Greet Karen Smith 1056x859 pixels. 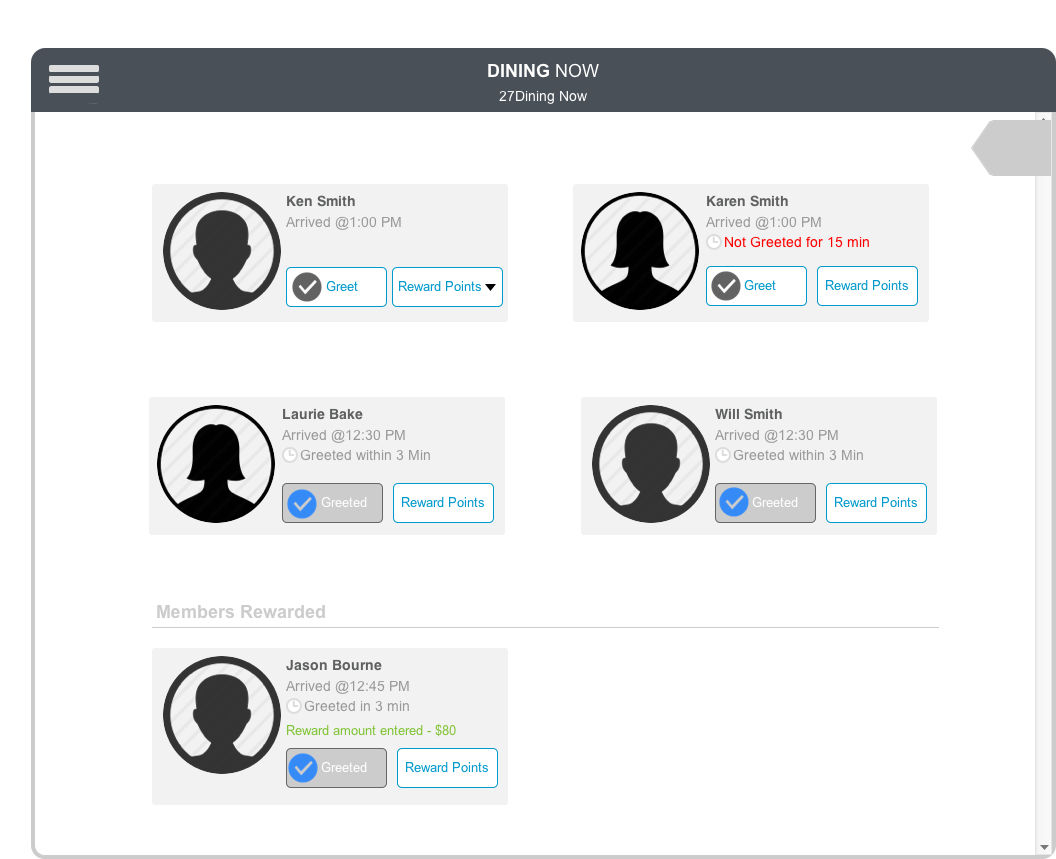tap(756, 286)
